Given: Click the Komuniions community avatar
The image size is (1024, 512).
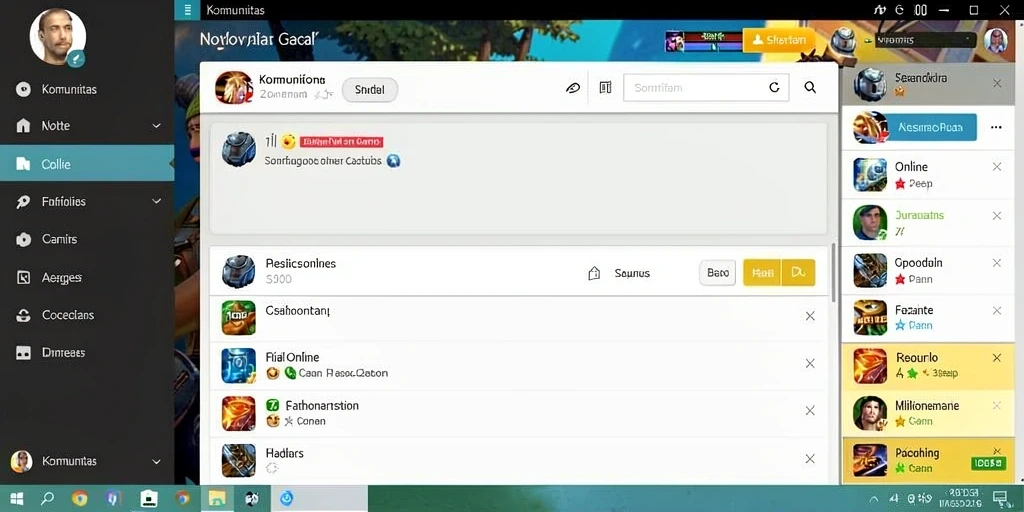Looking at the screenshot, I should click(234, 88).
